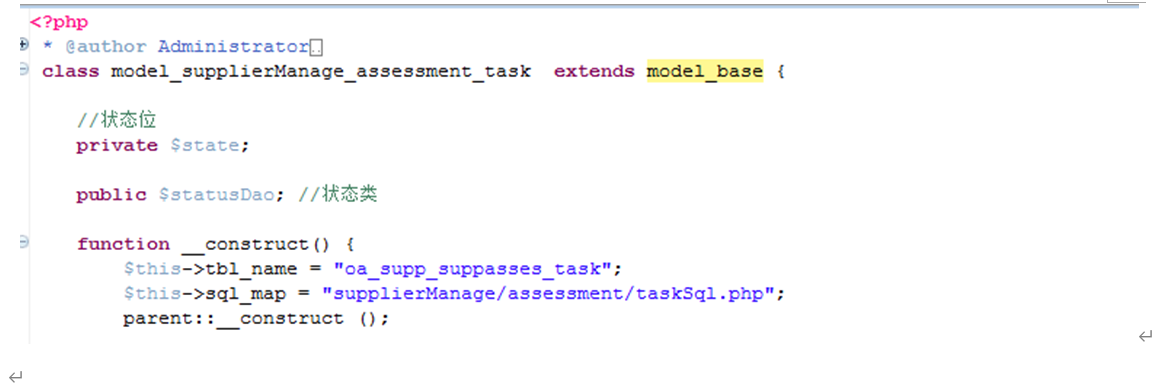Expand the folded @author comment block

(24, 46)
